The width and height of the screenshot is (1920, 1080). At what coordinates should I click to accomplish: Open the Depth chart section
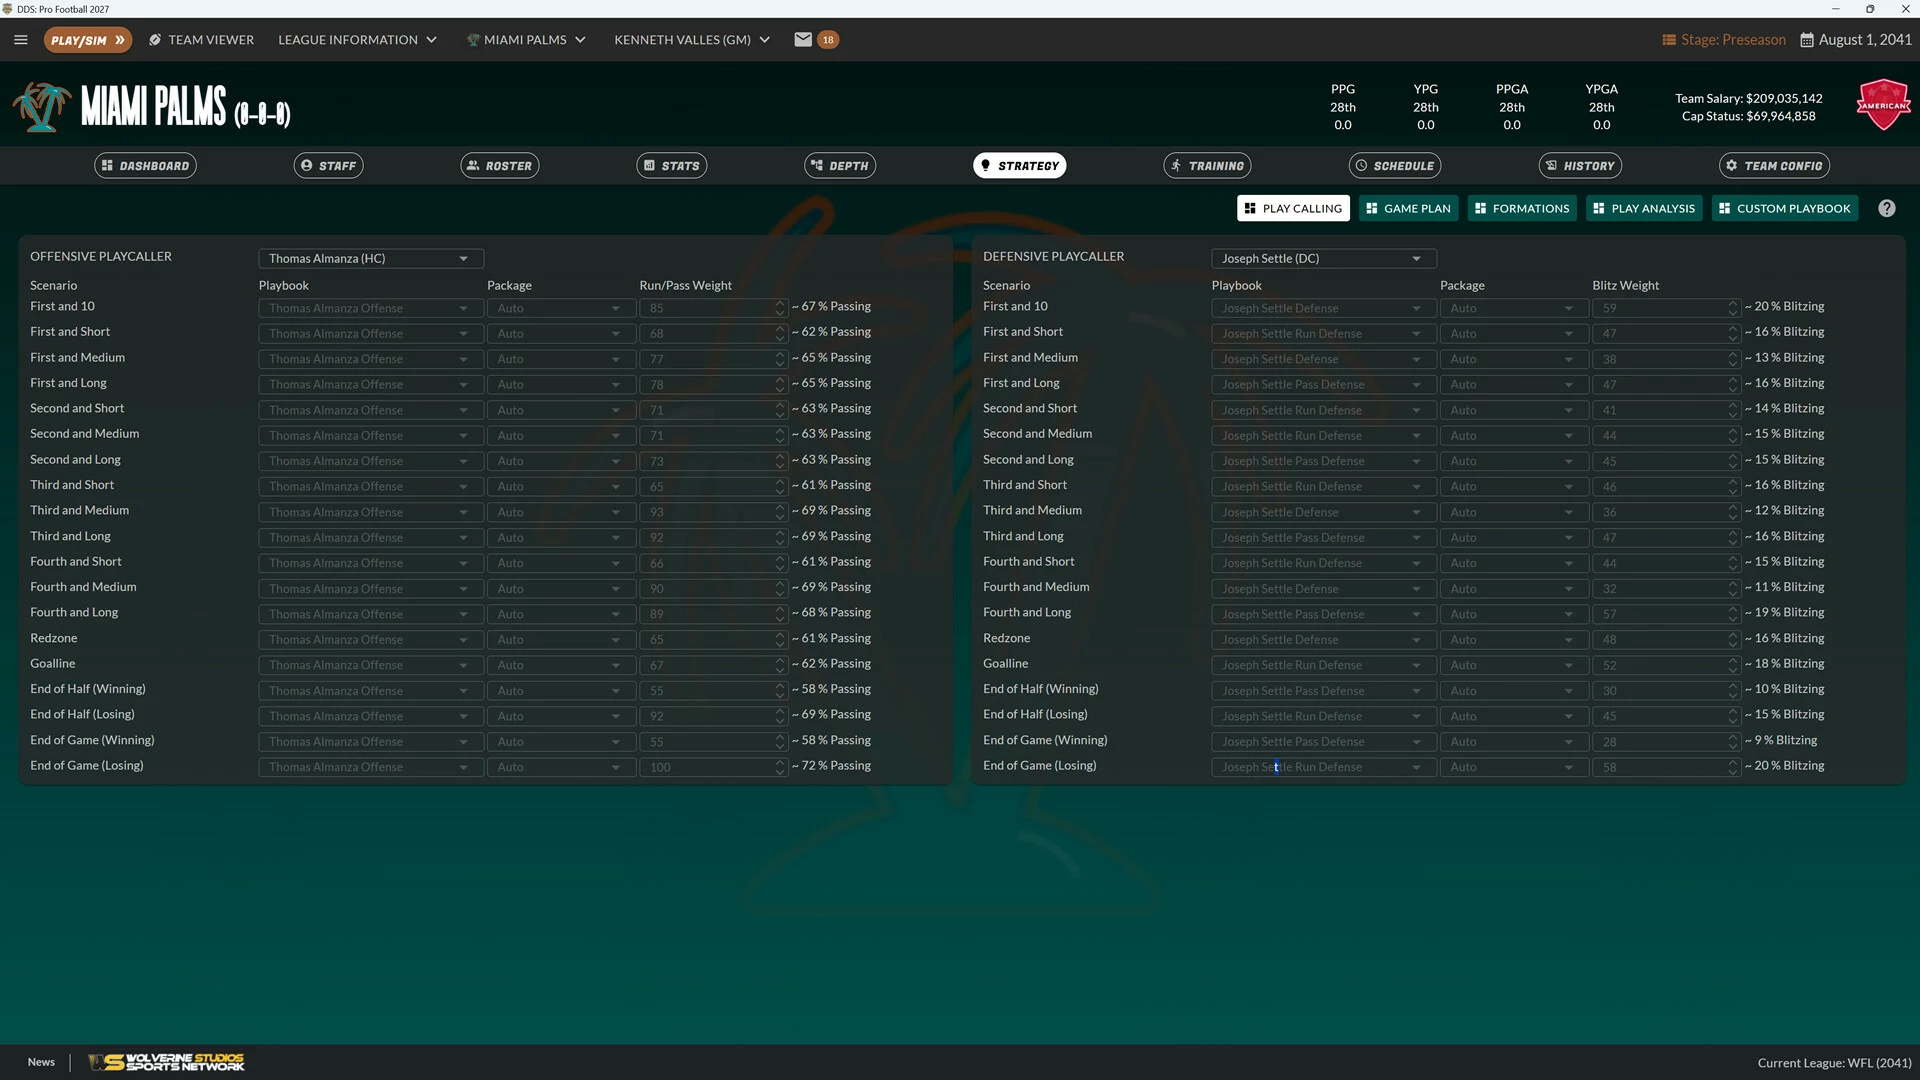840,166
